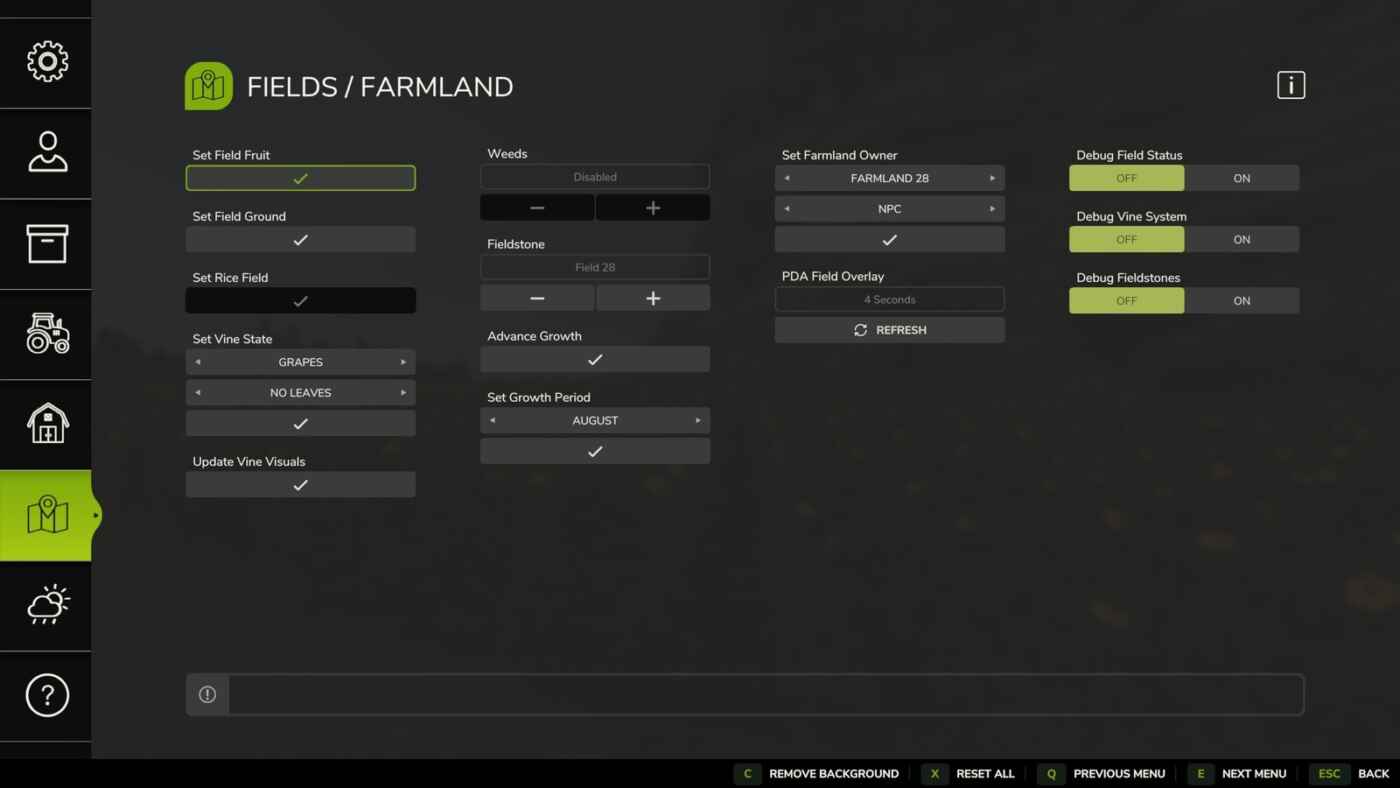Image resolution: width=1400 pixels, height=788 pixels.
Task: Select the map fields sidebar tab
Action: (x=46, y=515)
